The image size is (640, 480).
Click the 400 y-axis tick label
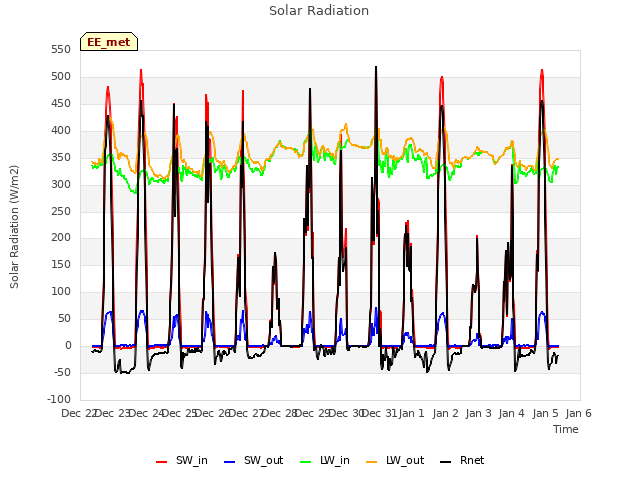point(61,131)
